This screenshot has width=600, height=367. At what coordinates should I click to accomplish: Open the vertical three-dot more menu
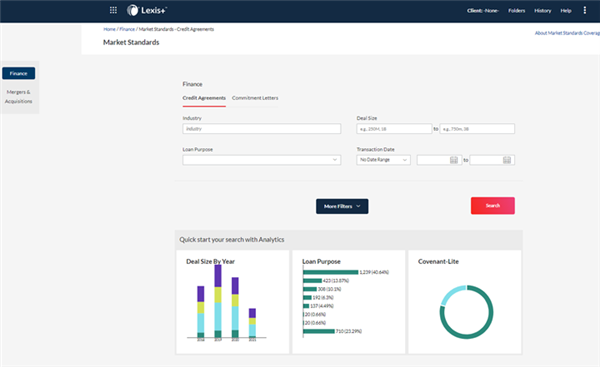click(585, 10)
